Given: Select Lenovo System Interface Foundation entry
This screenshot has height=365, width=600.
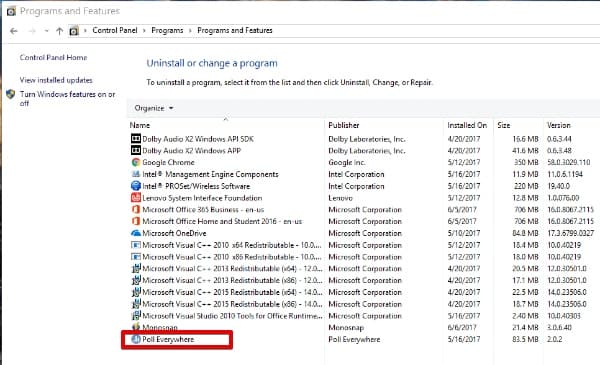Looking at the screenshot, I should click(x=202, y=198).
